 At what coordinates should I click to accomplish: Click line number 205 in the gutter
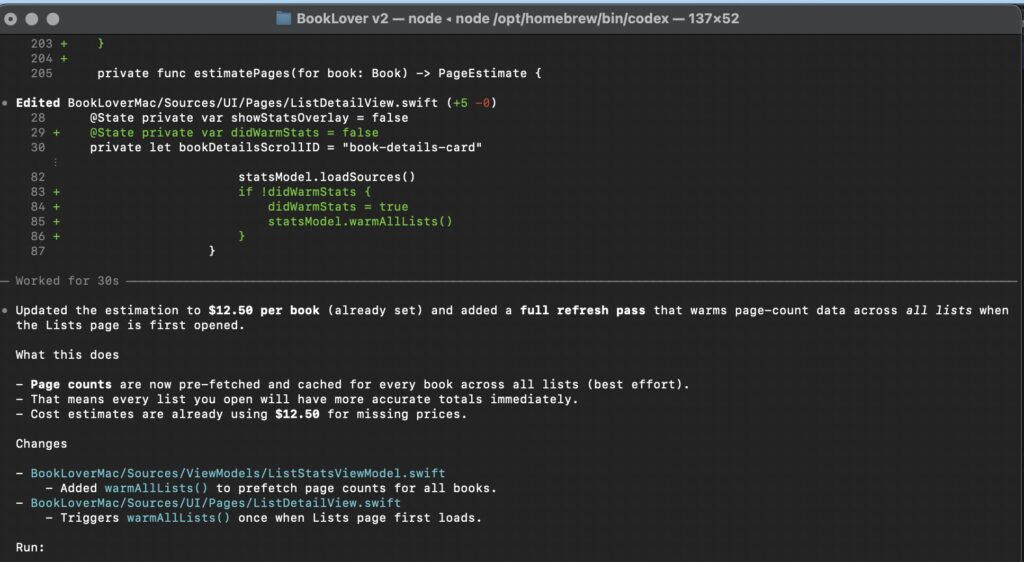pos(41,73)
